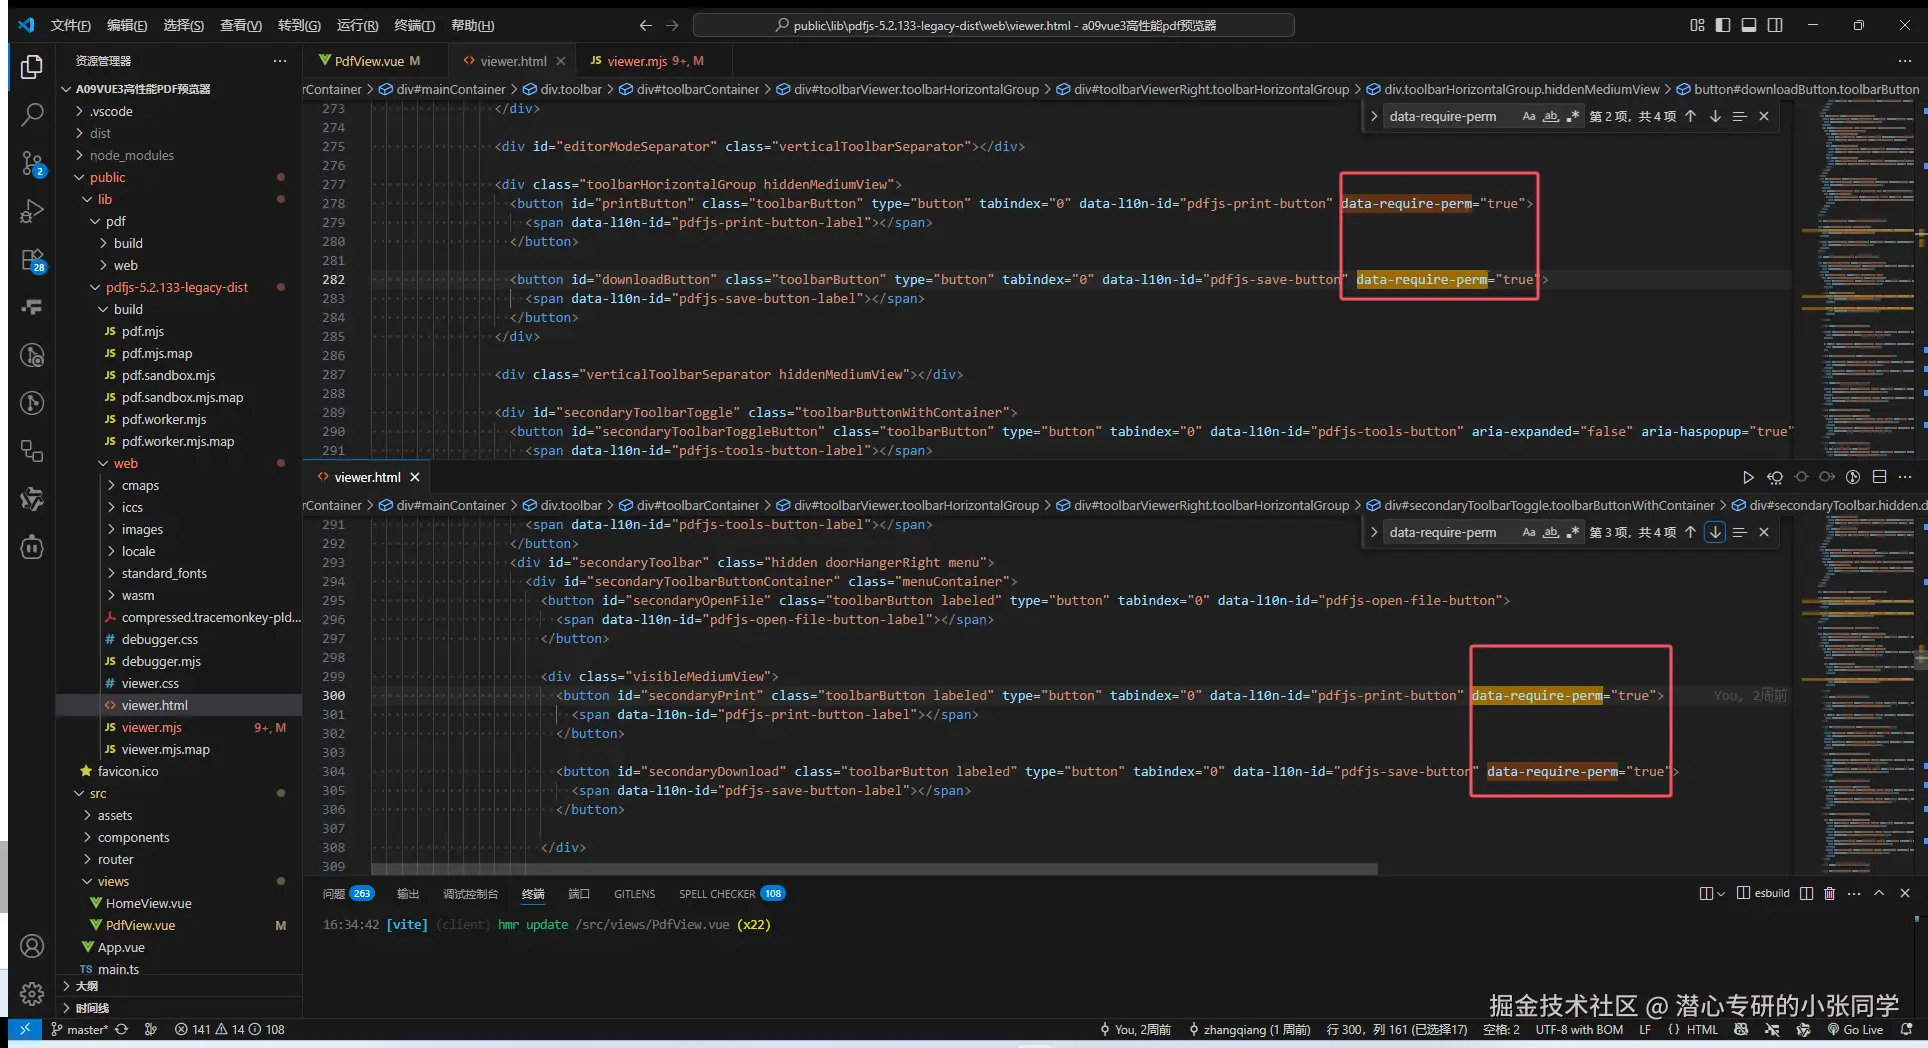Open the Search view in activity bar

coord(32,114)
